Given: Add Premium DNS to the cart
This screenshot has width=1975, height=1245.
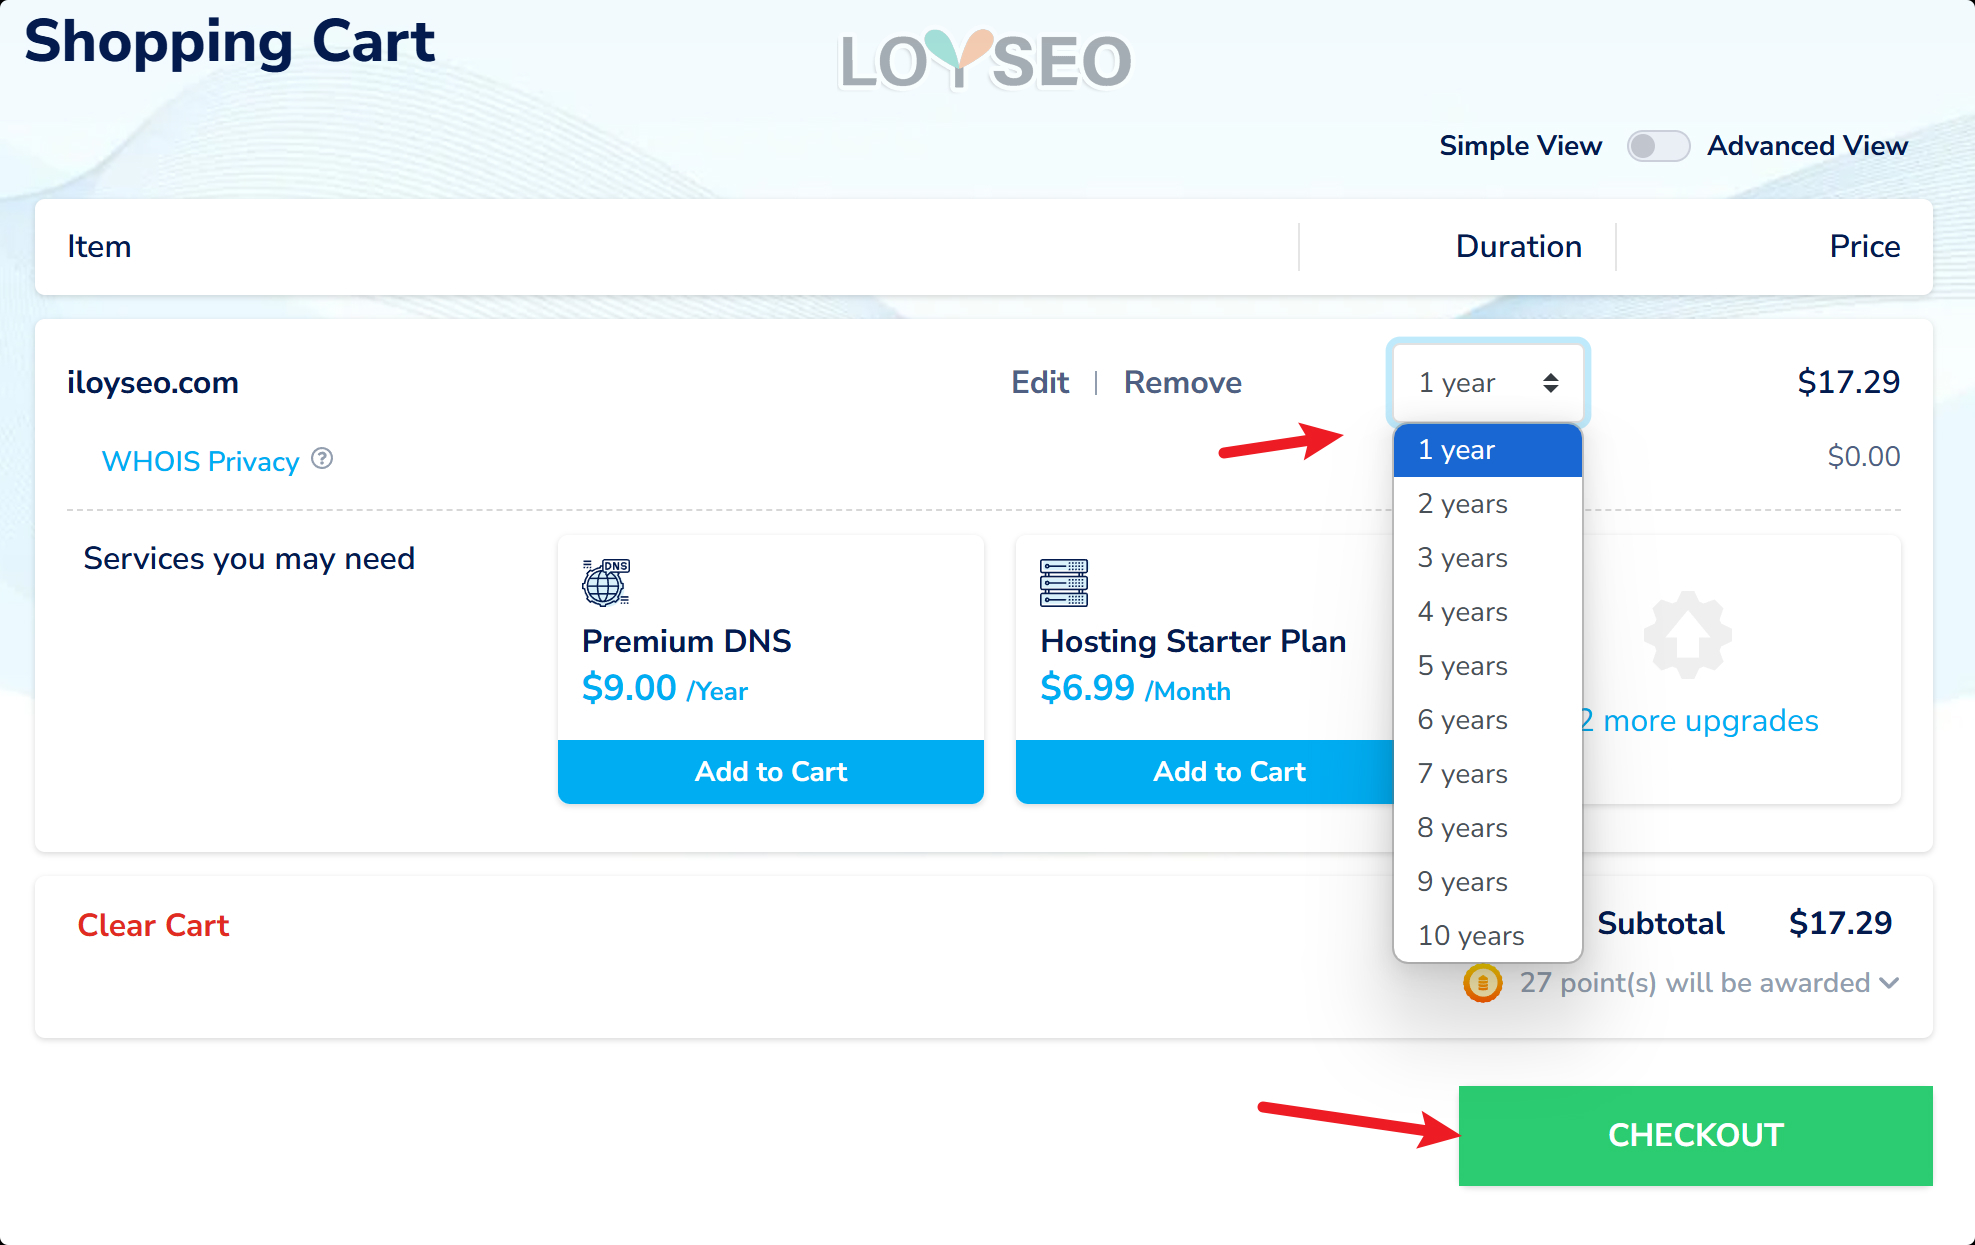Looking at the screenshot, I should [770, 771].
